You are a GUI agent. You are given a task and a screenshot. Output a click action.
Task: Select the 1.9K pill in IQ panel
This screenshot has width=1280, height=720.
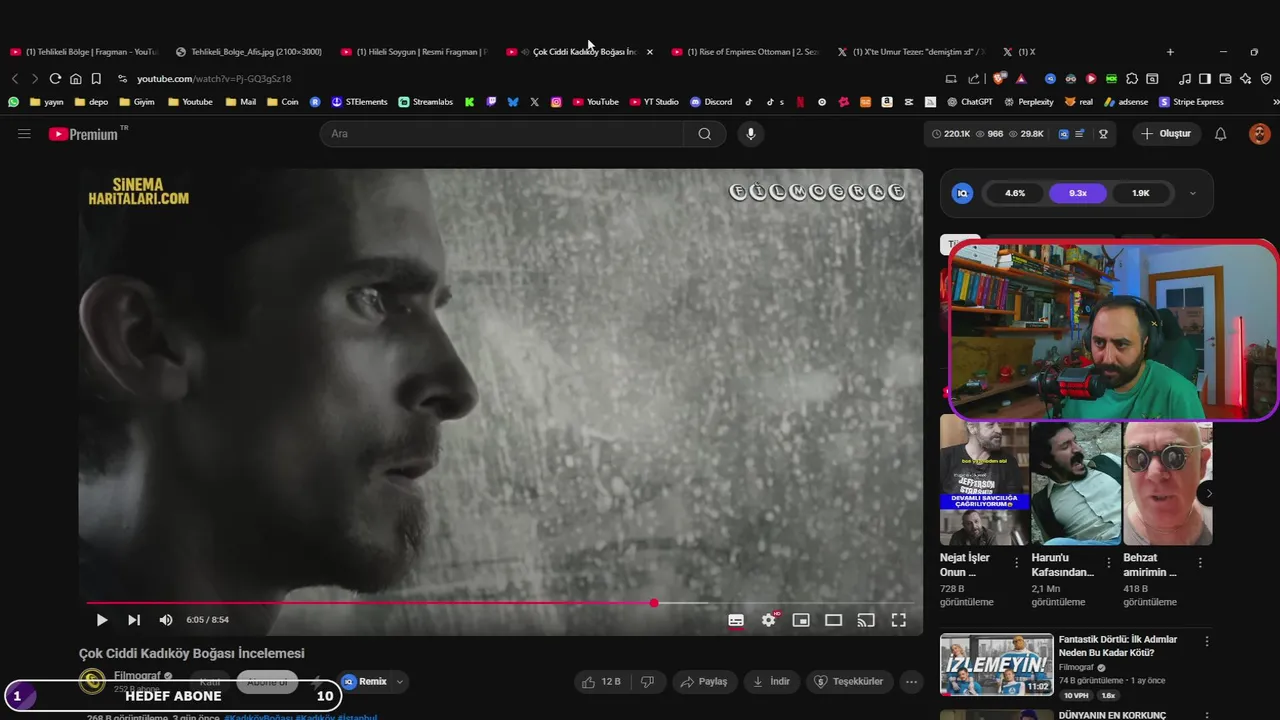point(1141,193)
